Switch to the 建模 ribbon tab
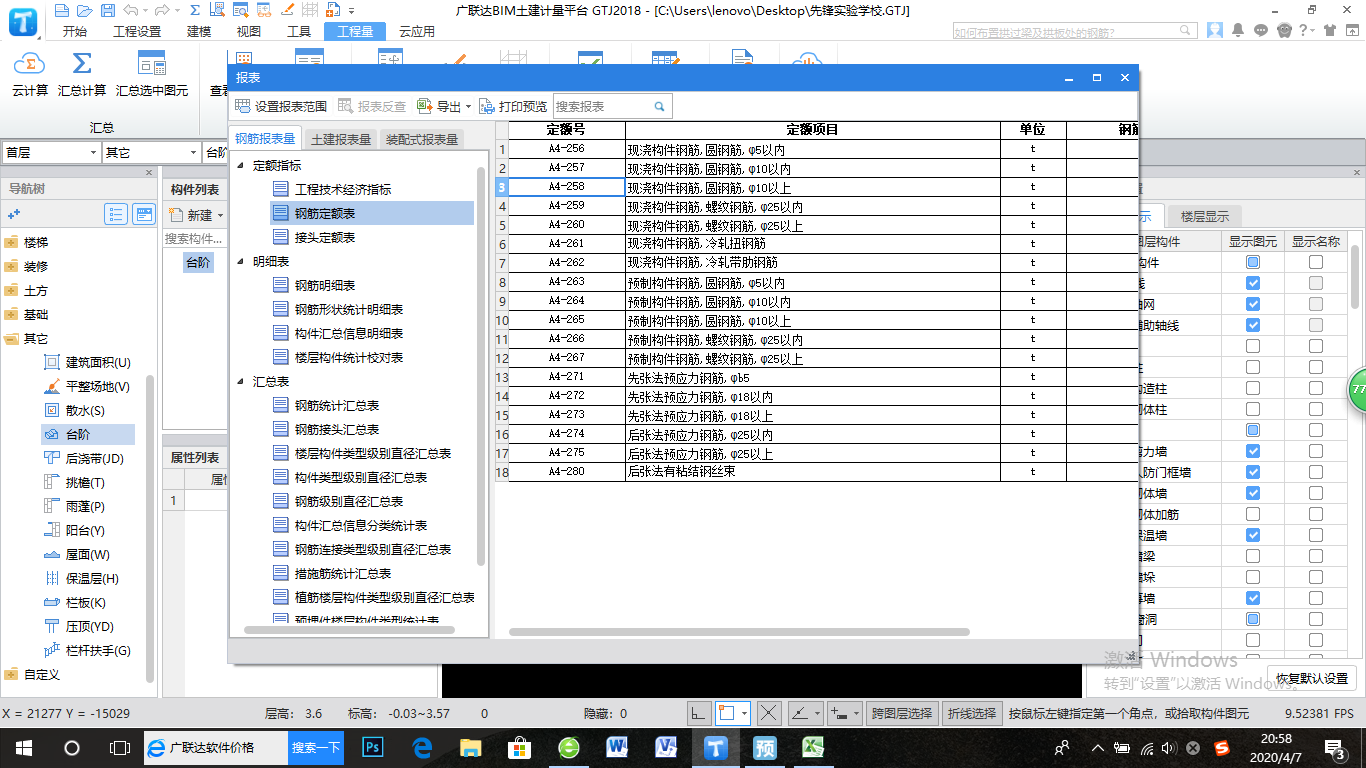Screen dimensions: 1366x768 click(199, 31)
